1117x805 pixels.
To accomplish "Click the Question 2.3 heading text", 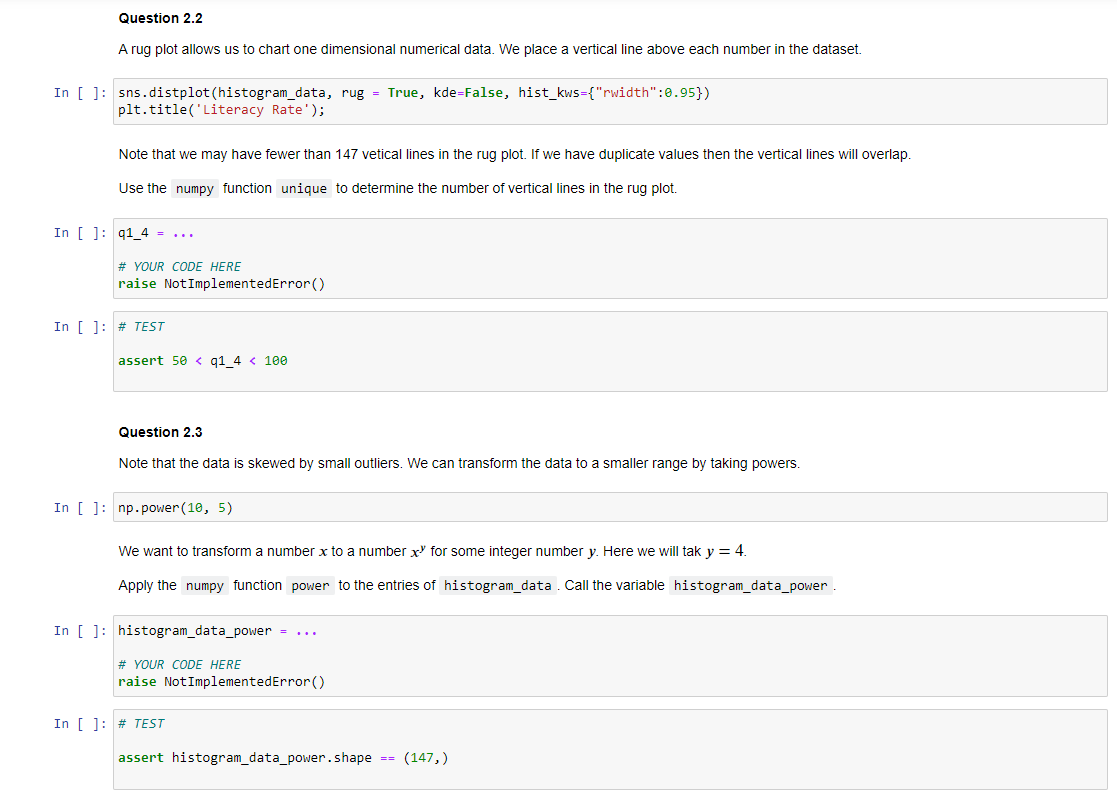I will pyautogui.click(x=160, y=432).
